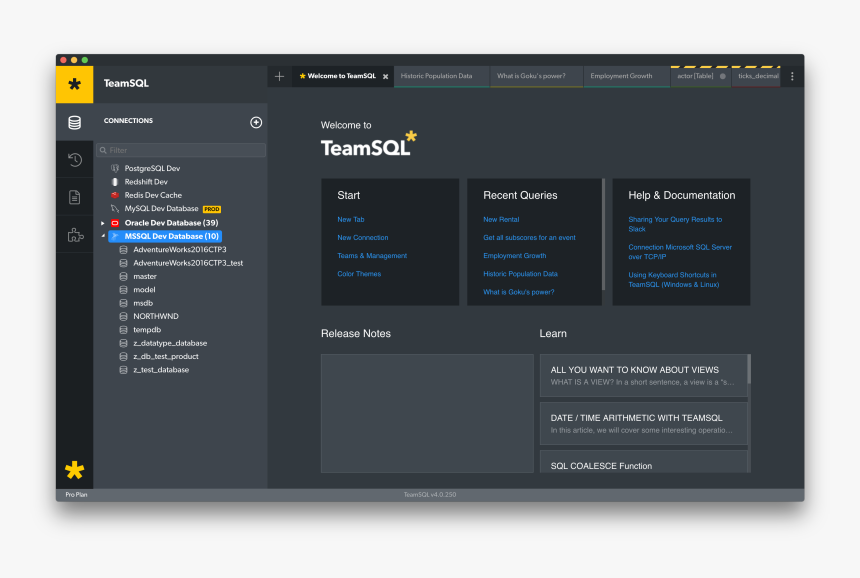
Task: Open Historic Population Data recent query link
Action: [520, 274]
